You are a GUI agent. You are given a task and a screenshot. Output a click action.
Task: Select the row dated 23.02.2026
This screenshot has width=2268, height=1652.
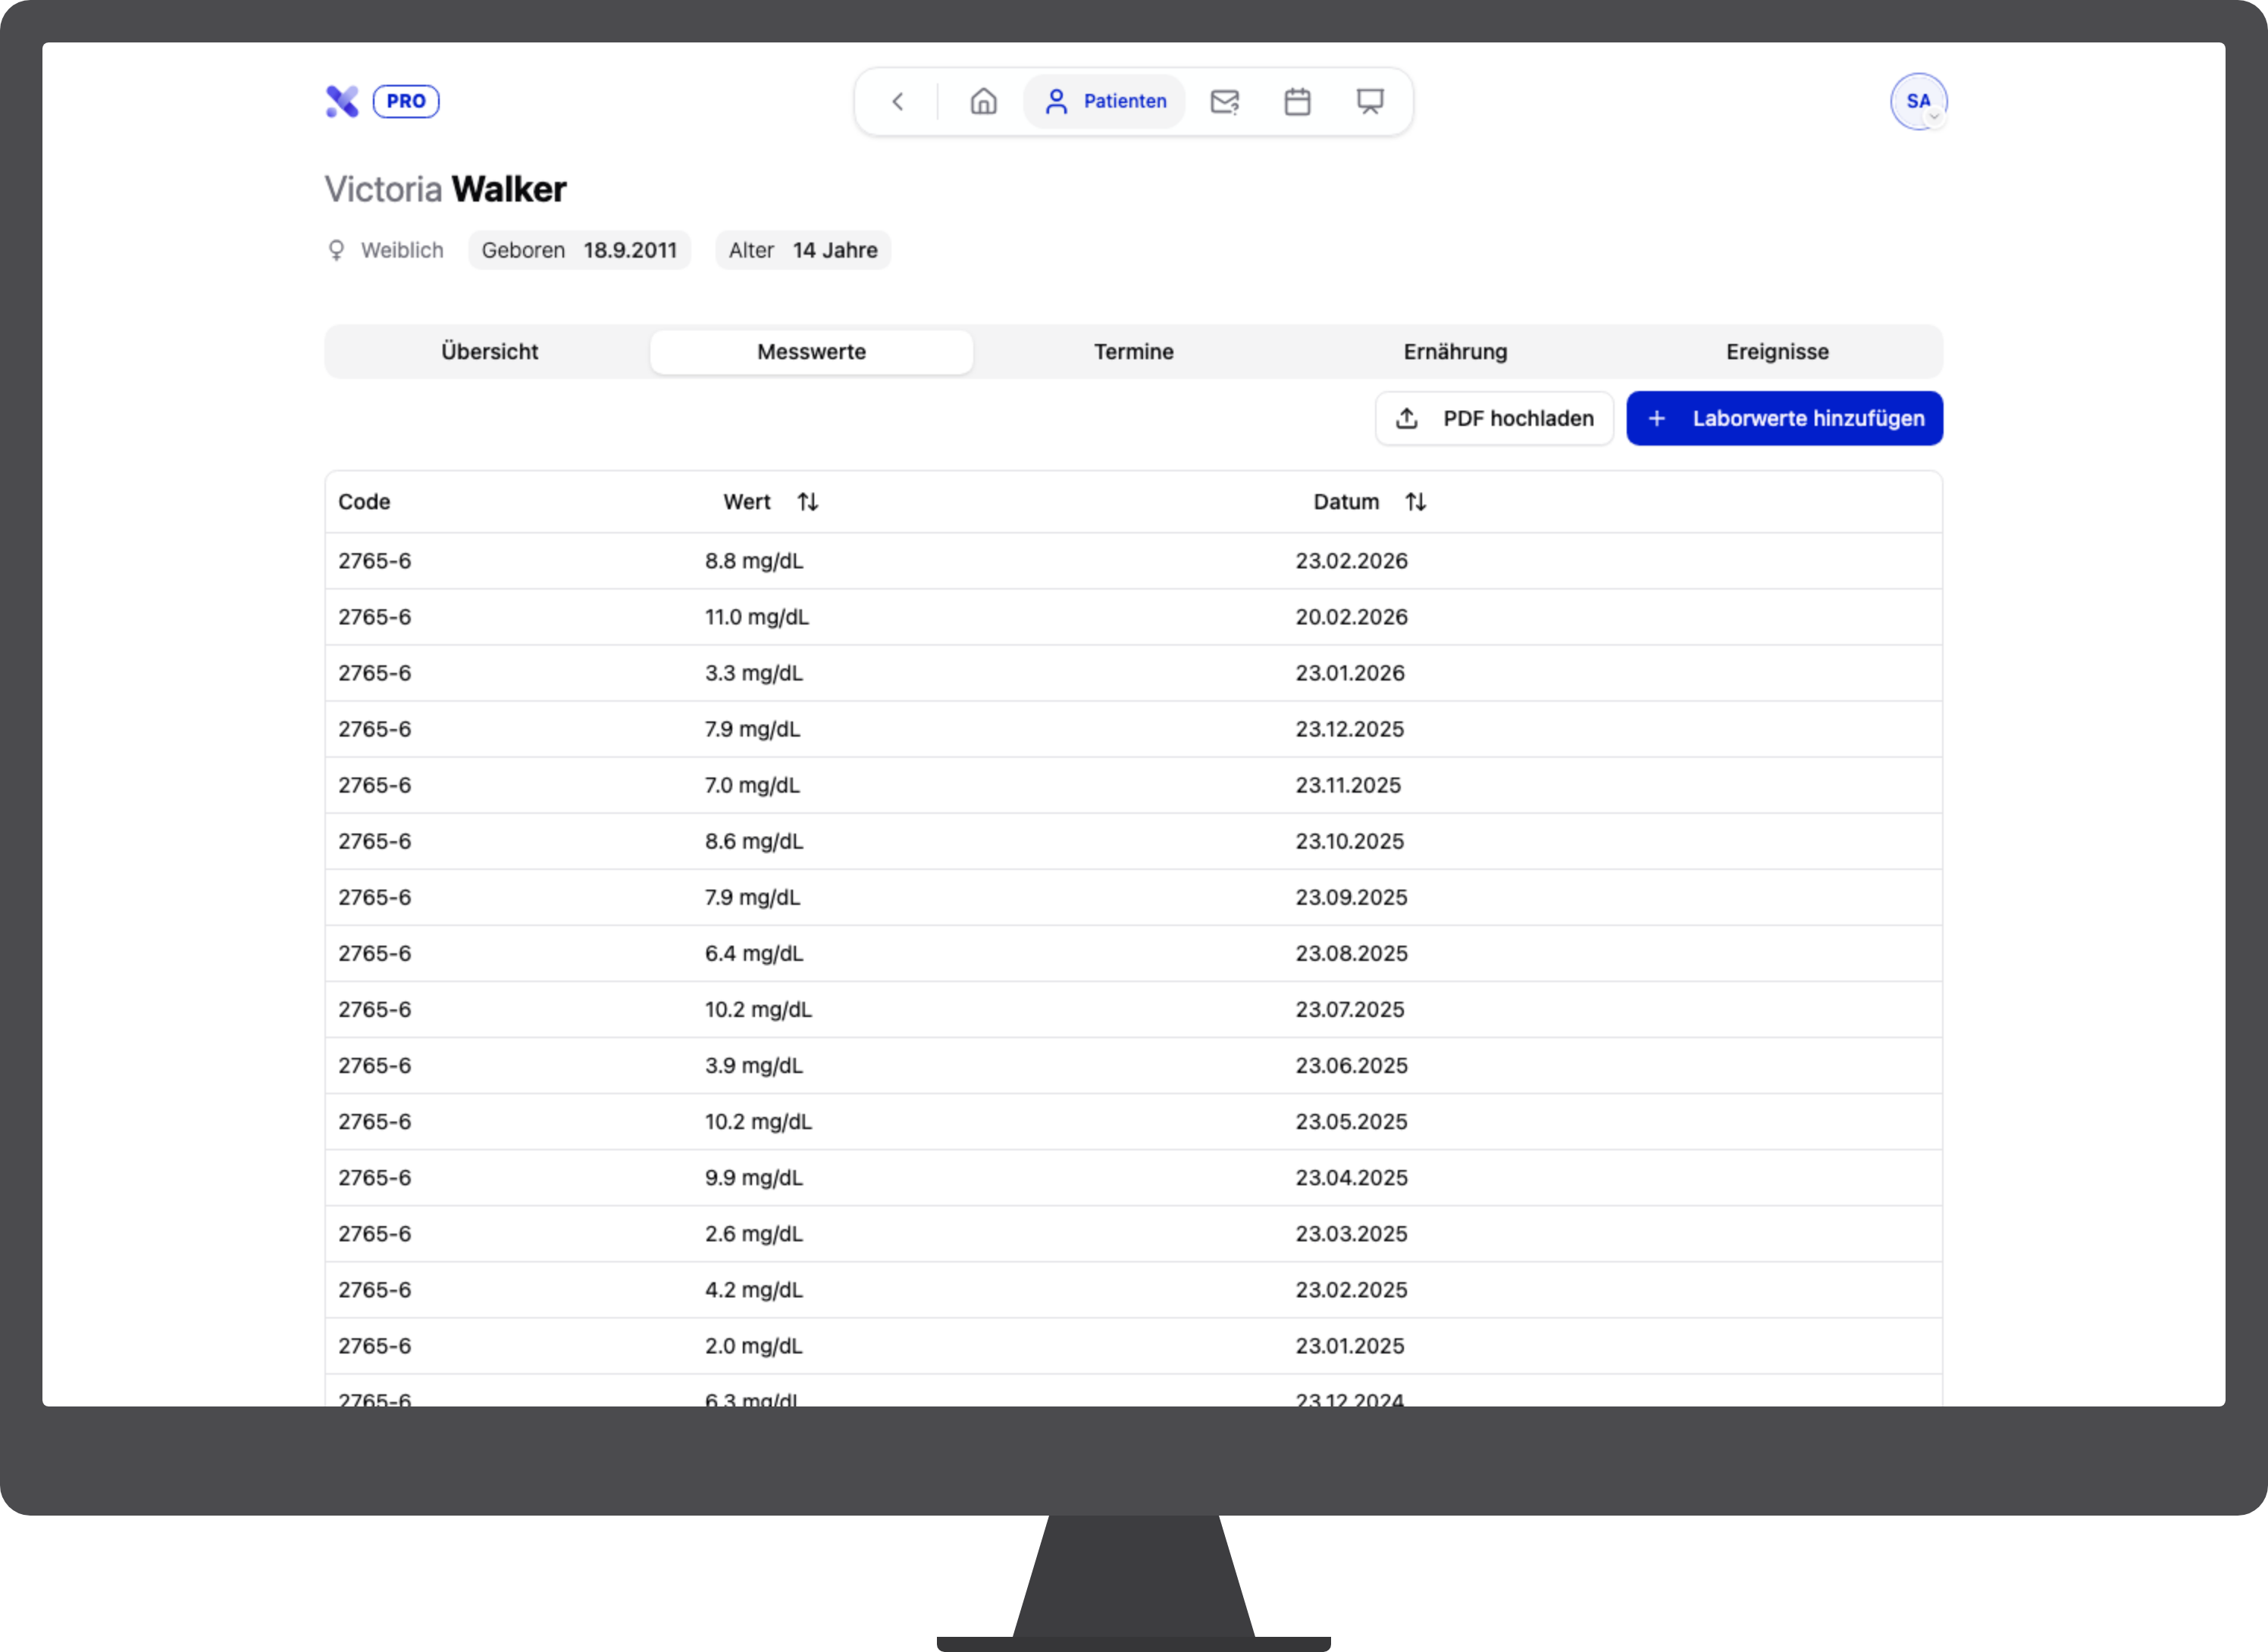click(x=1132, y=561)
